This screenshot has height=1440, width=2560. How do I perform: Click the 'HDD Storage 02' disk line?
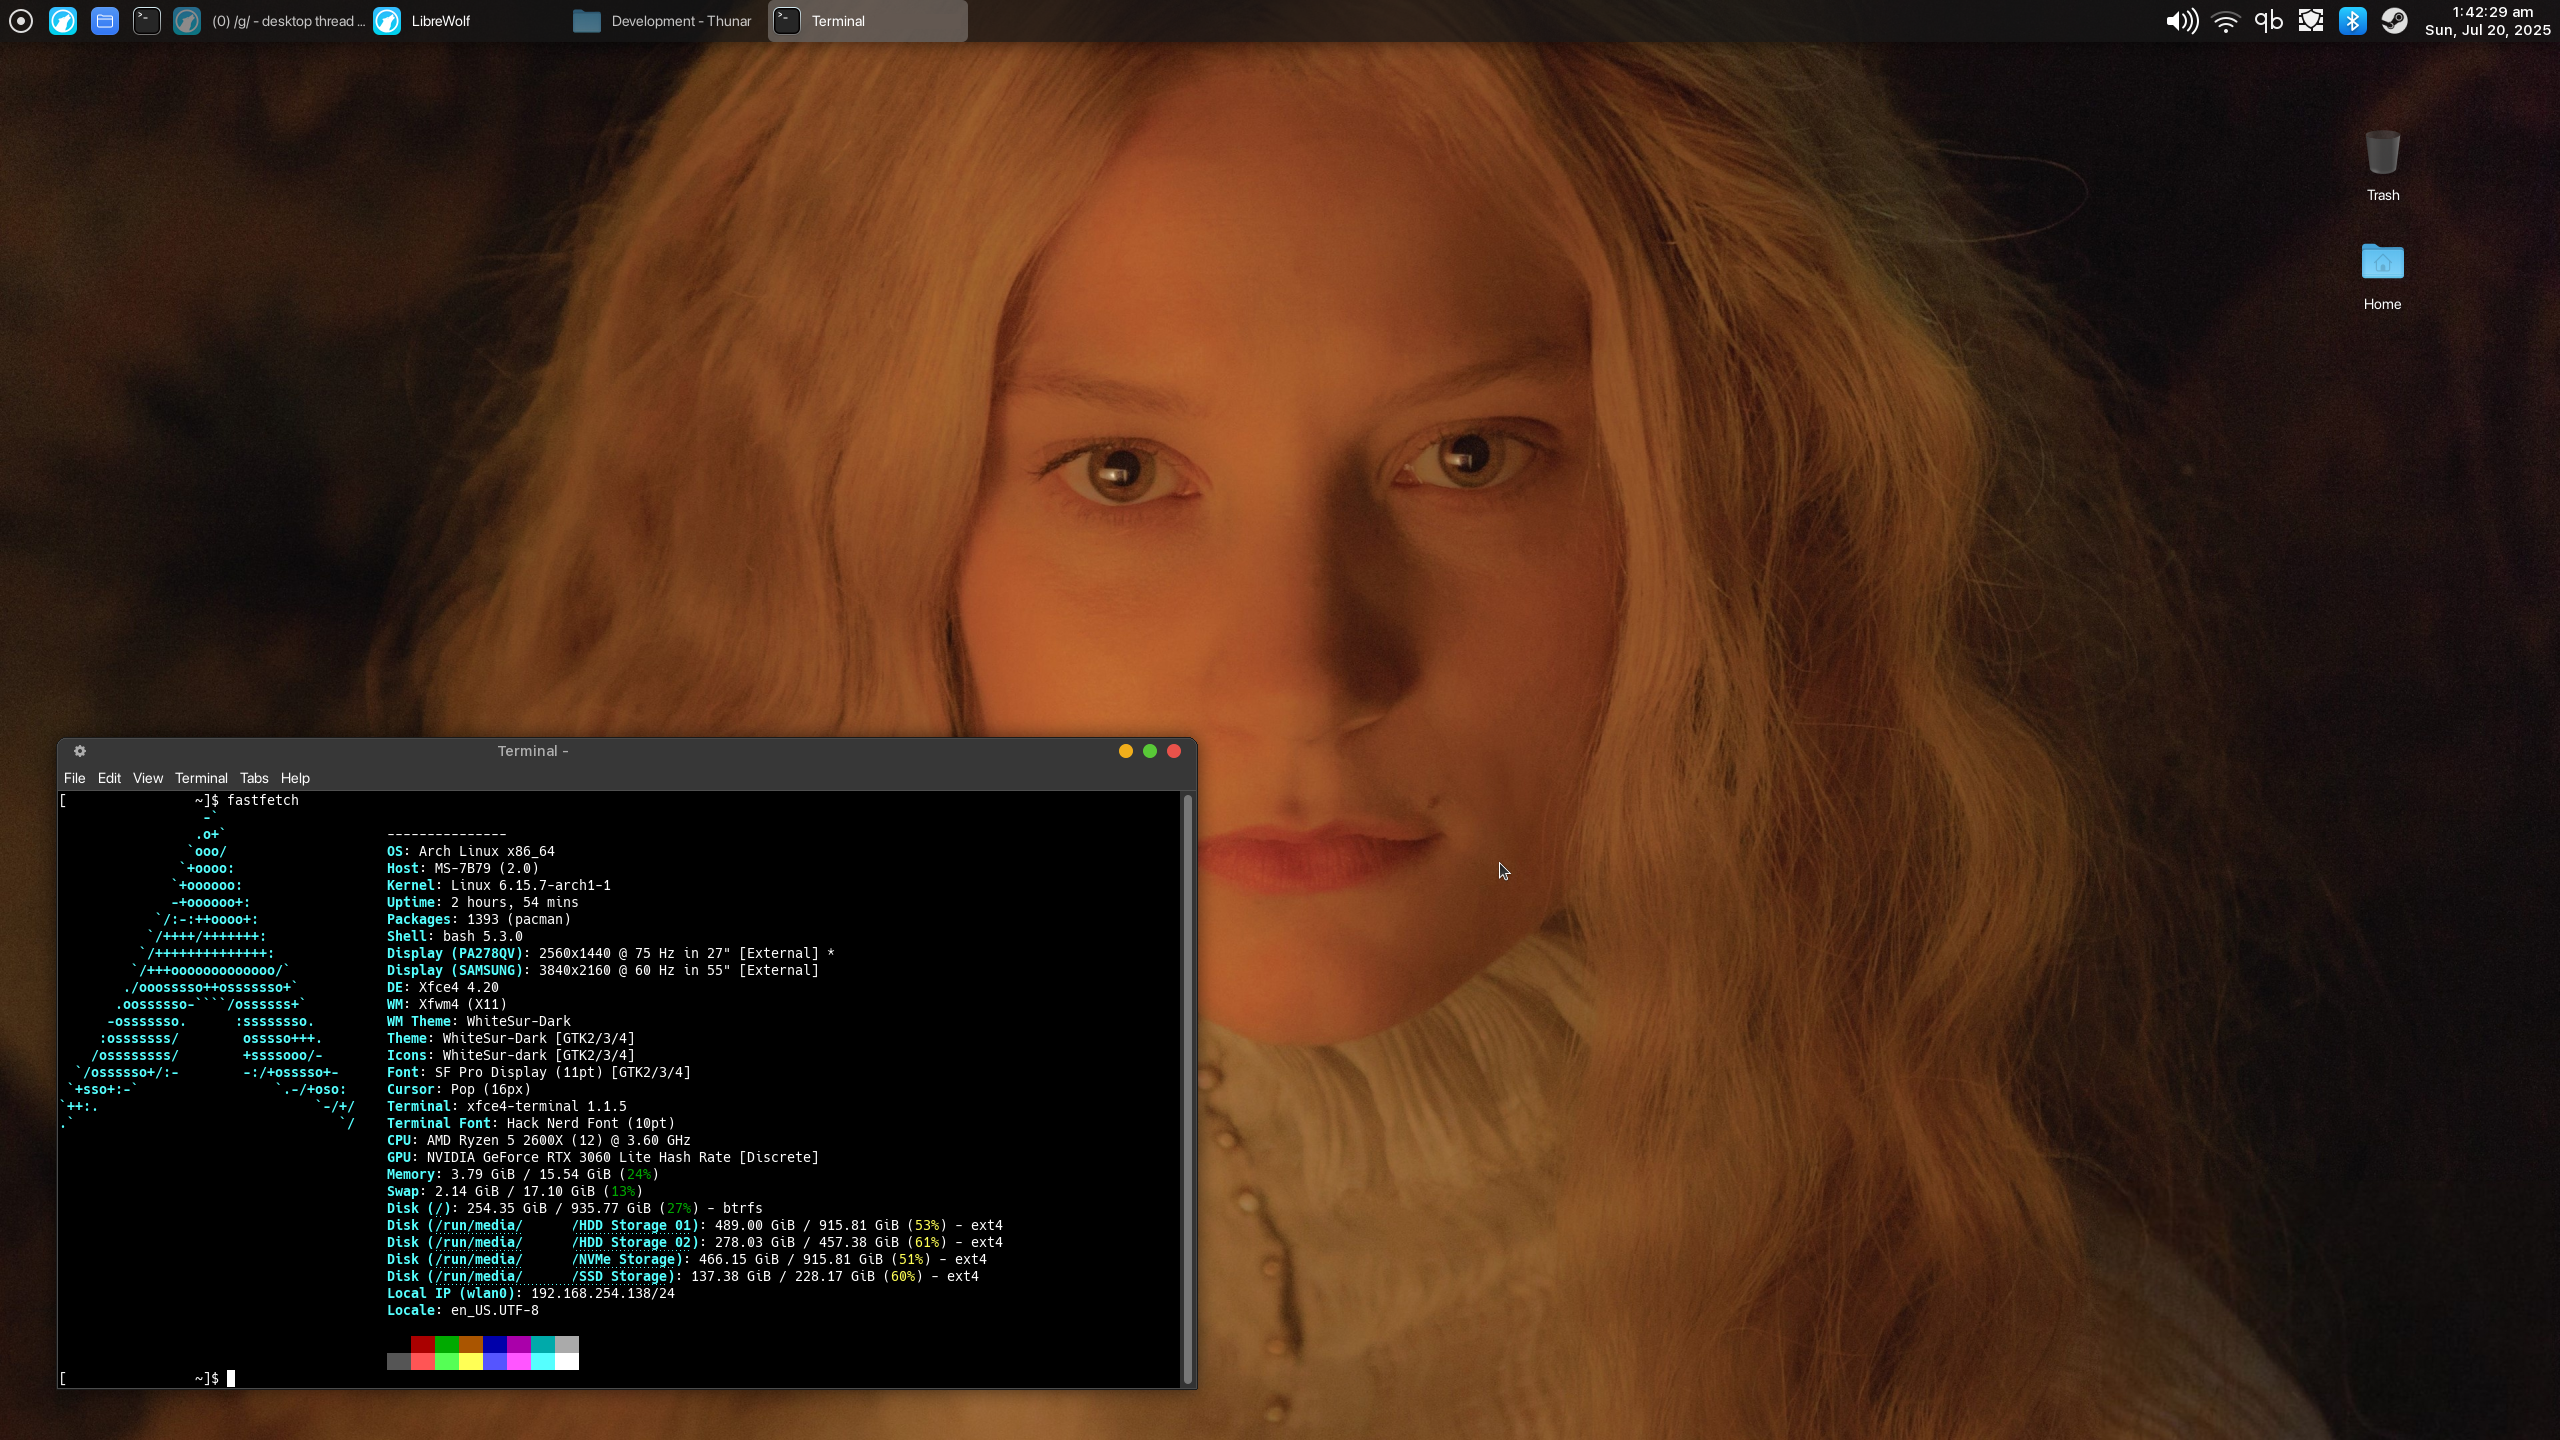click(695, 1242)
